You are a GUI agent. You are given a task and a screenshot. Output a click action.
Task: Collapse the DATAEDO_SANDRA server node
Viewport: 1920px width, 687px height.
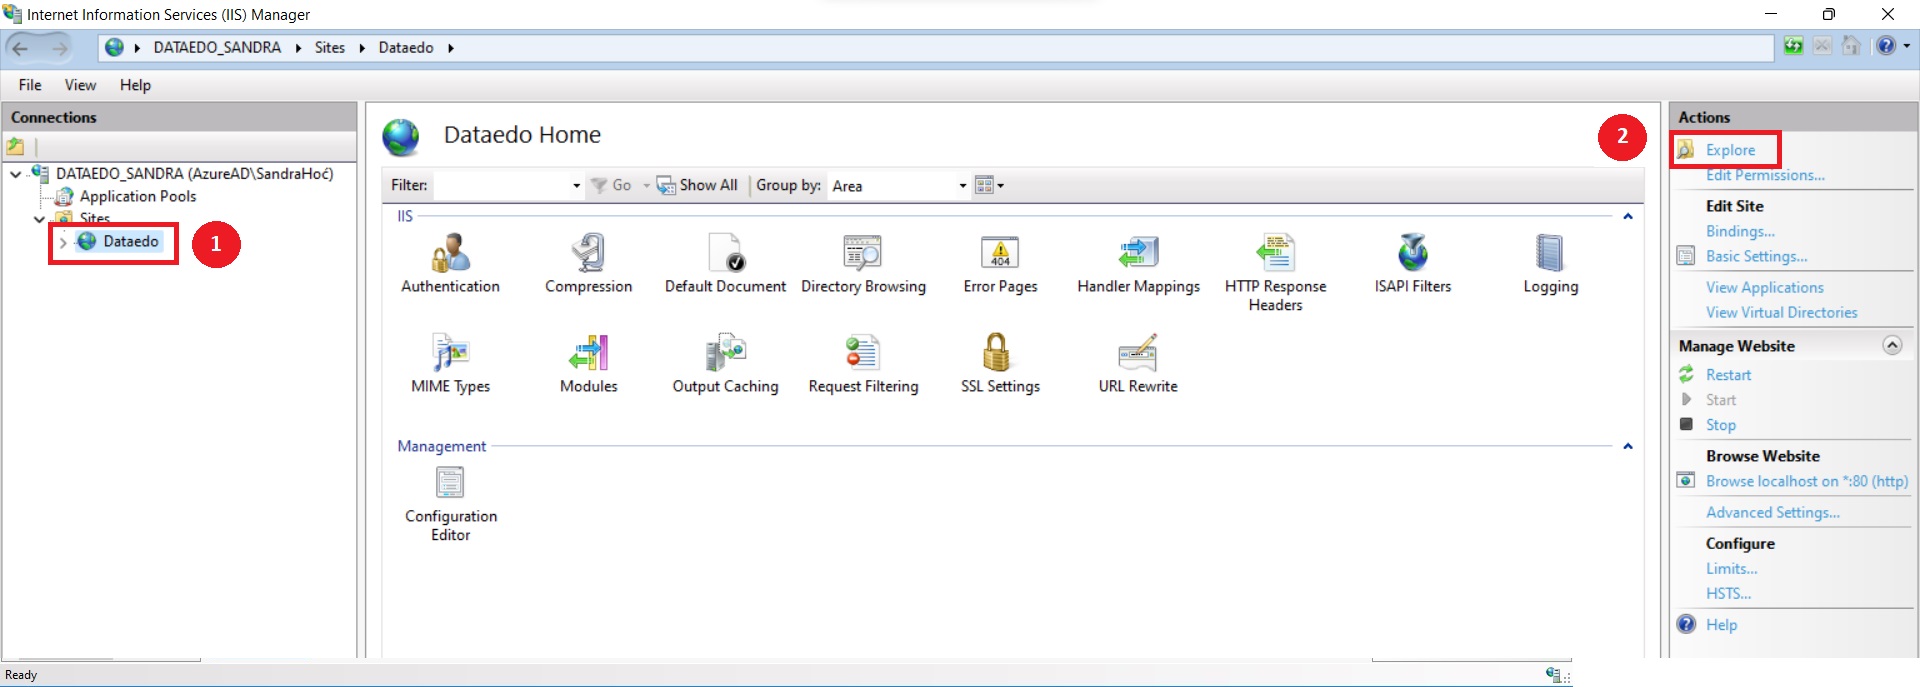pos(16,174)
